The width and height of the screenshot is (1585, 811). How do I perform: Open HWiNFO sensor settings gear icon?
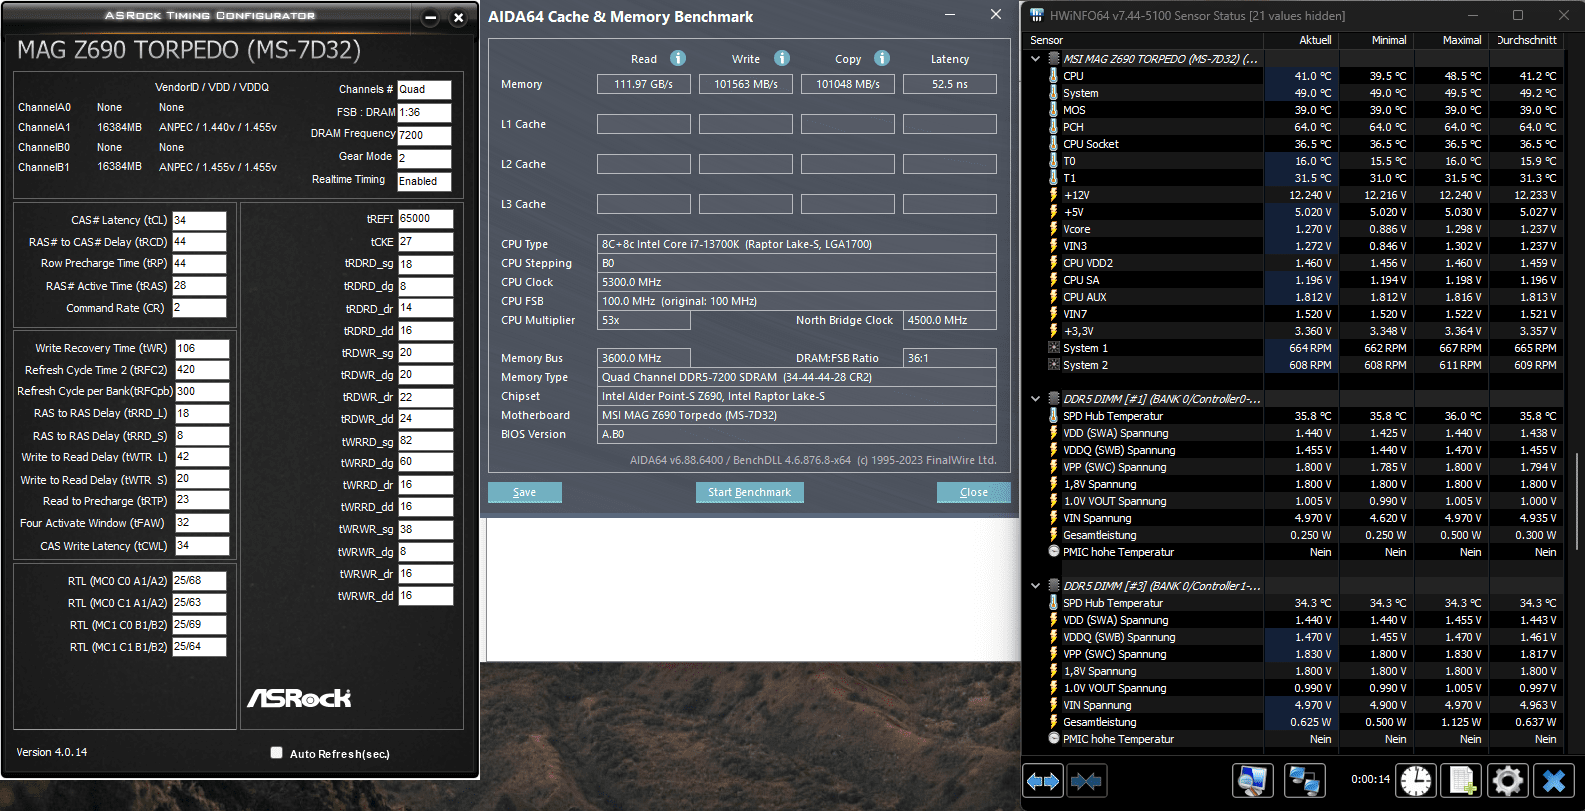click(1508, 780)
